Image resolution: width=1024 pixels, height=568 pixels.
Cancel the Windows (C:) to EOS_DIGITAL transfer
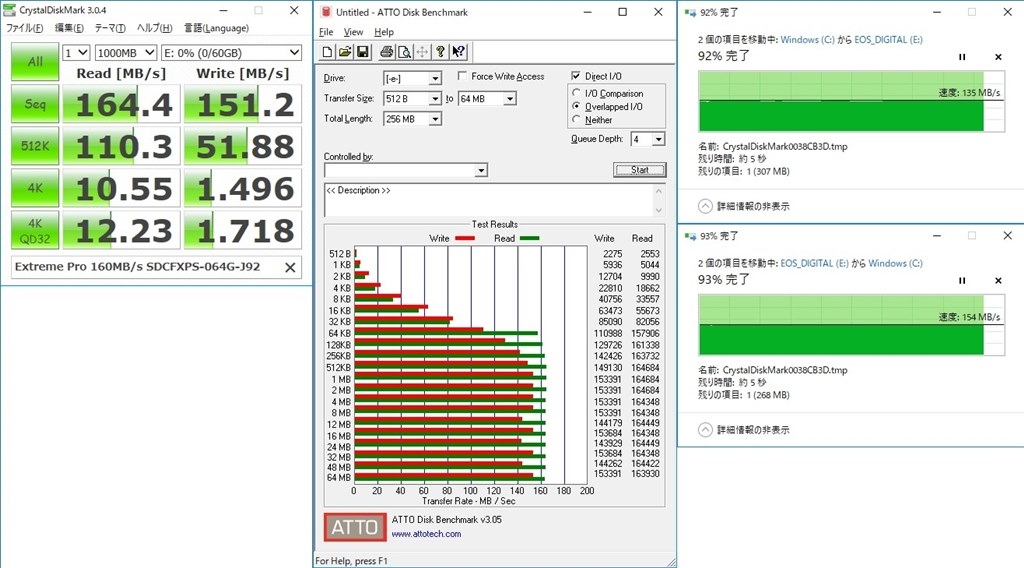(999, 57)
